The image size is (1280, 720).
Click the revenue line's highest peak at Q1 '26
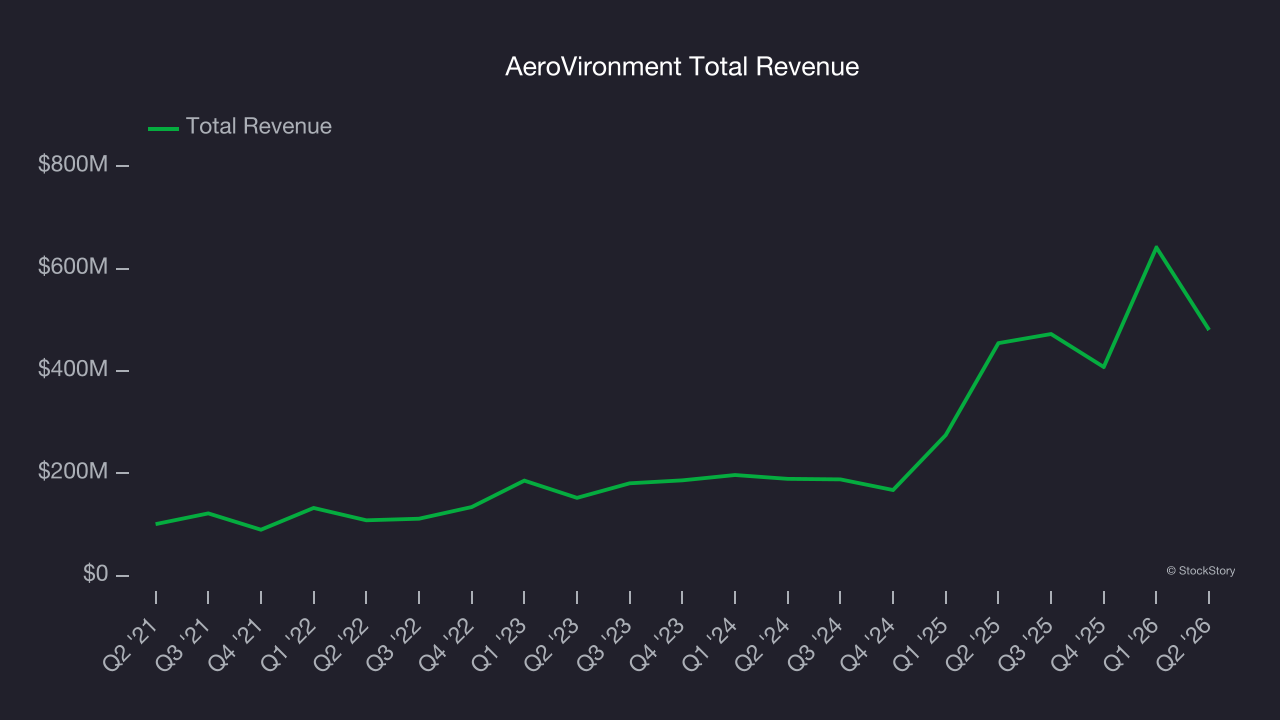click(1156, 247)
